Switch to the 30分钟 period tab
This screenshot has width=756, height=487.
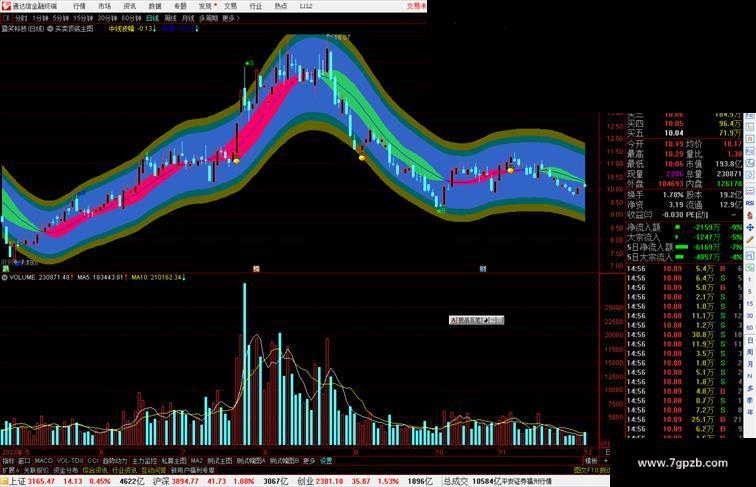pyautogui.click(x=107, y=18)
